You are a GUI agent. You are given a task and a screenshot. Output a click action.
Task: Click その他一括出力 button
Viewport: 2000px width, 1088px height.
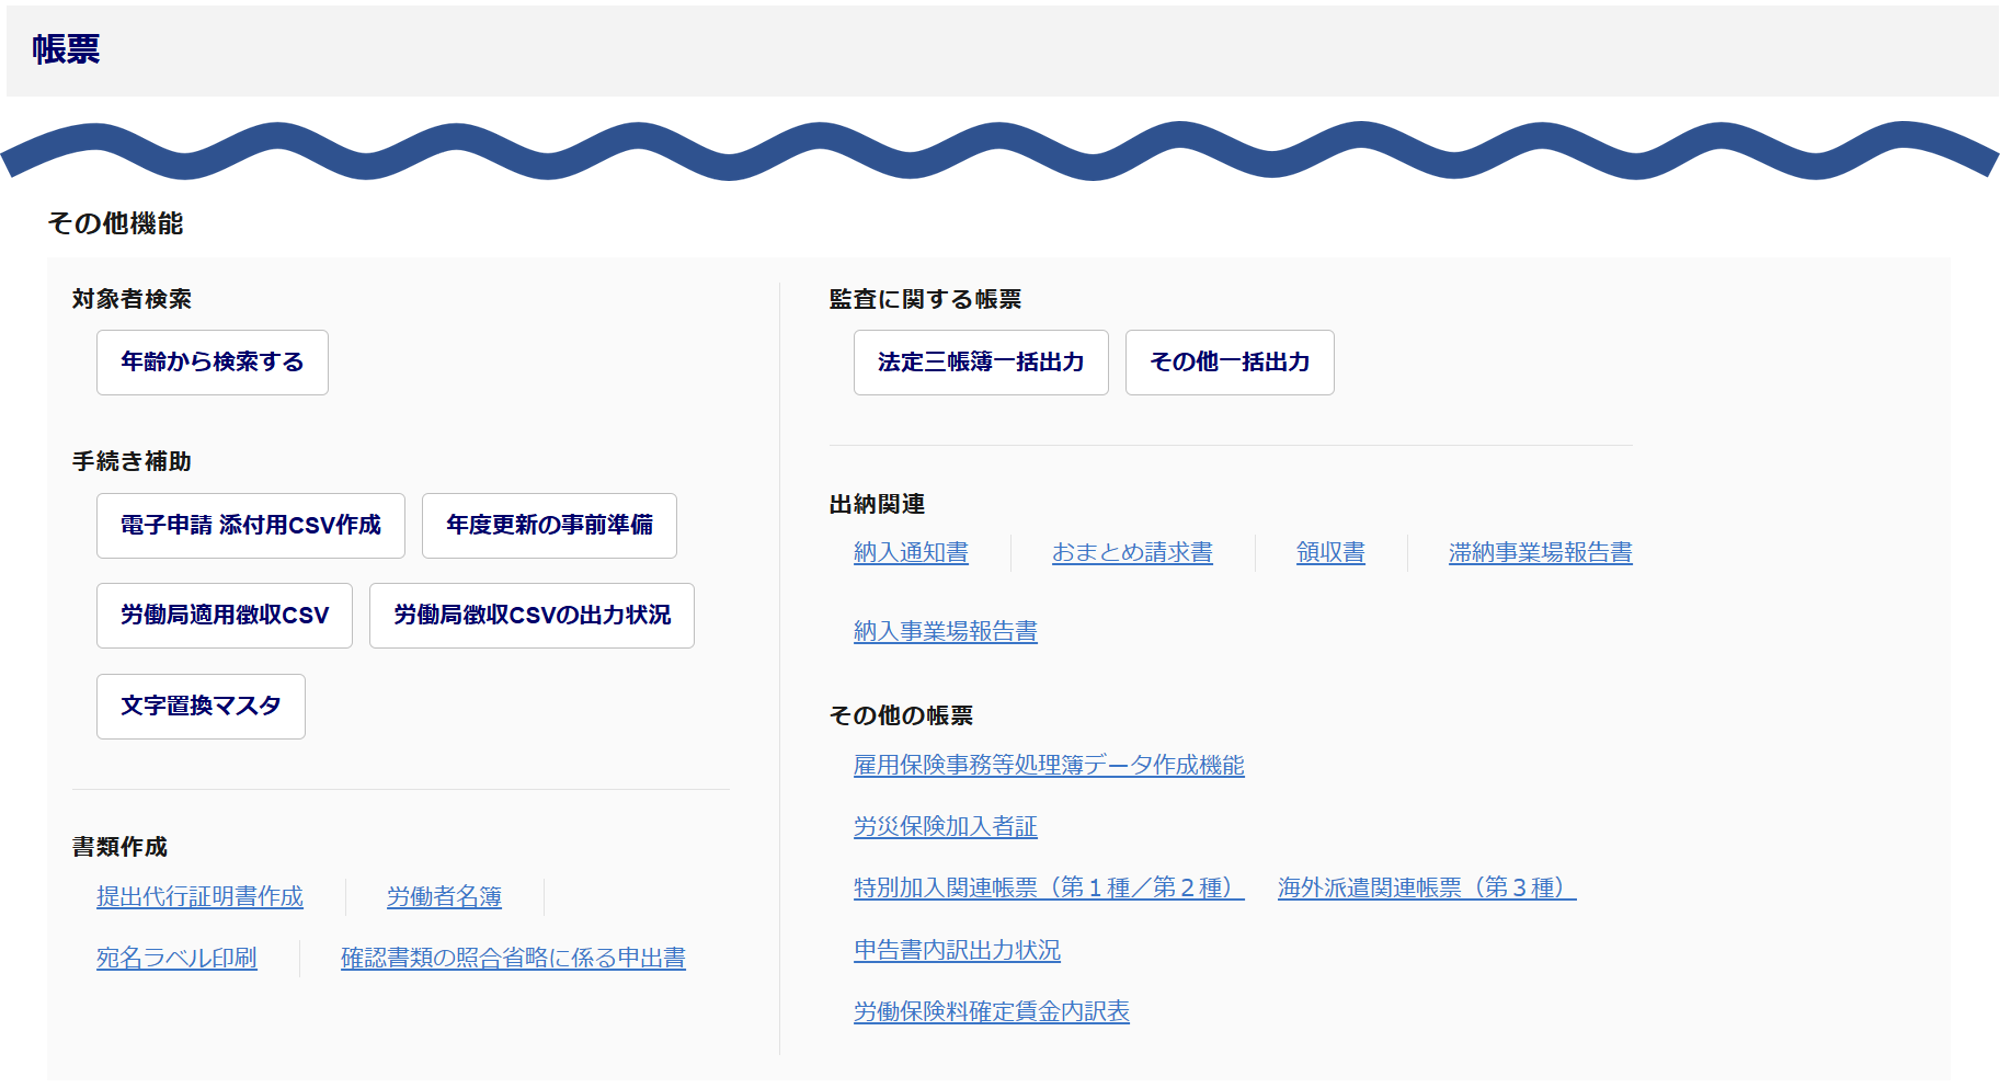click(x=1229, y=362)
